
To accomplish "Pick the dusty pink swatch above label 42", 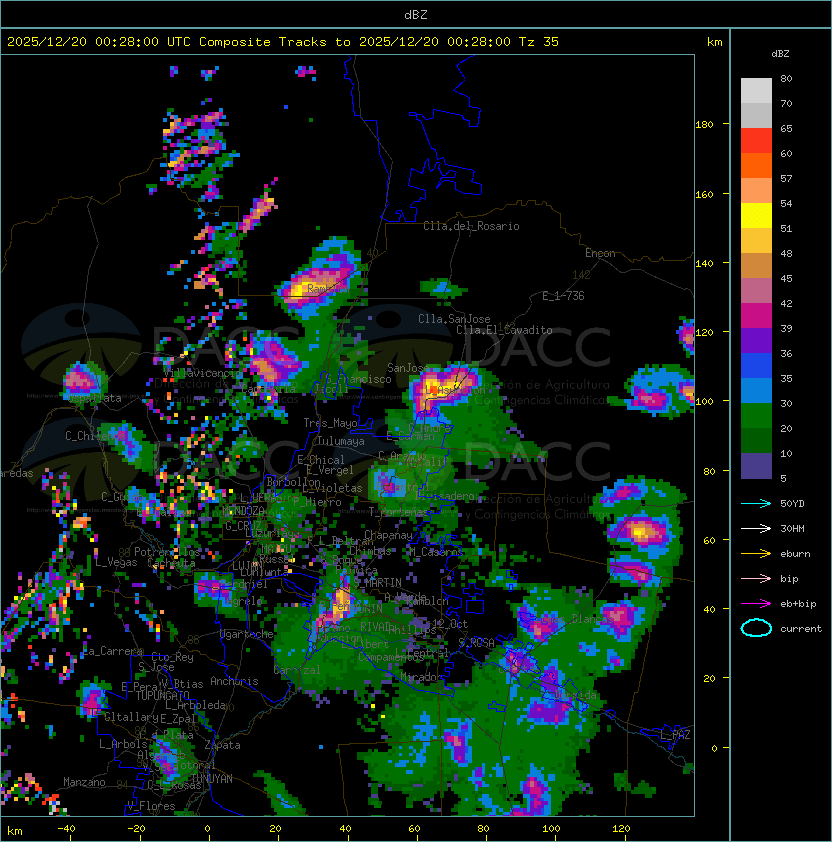I will click(756, 291).
